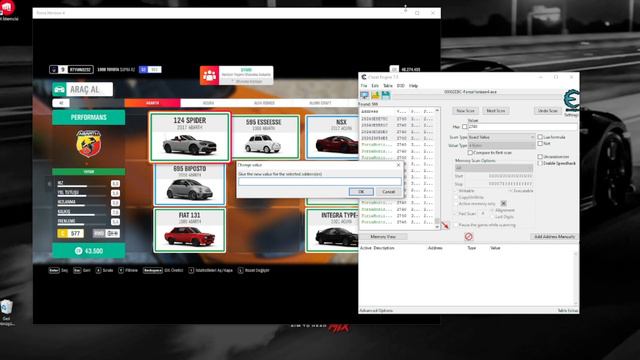Image resolution: width=640 pixels, height=360 pixels.
Task: Toggle the Hex checkbox
Action: pyautogui.click(x=464, y=127)
